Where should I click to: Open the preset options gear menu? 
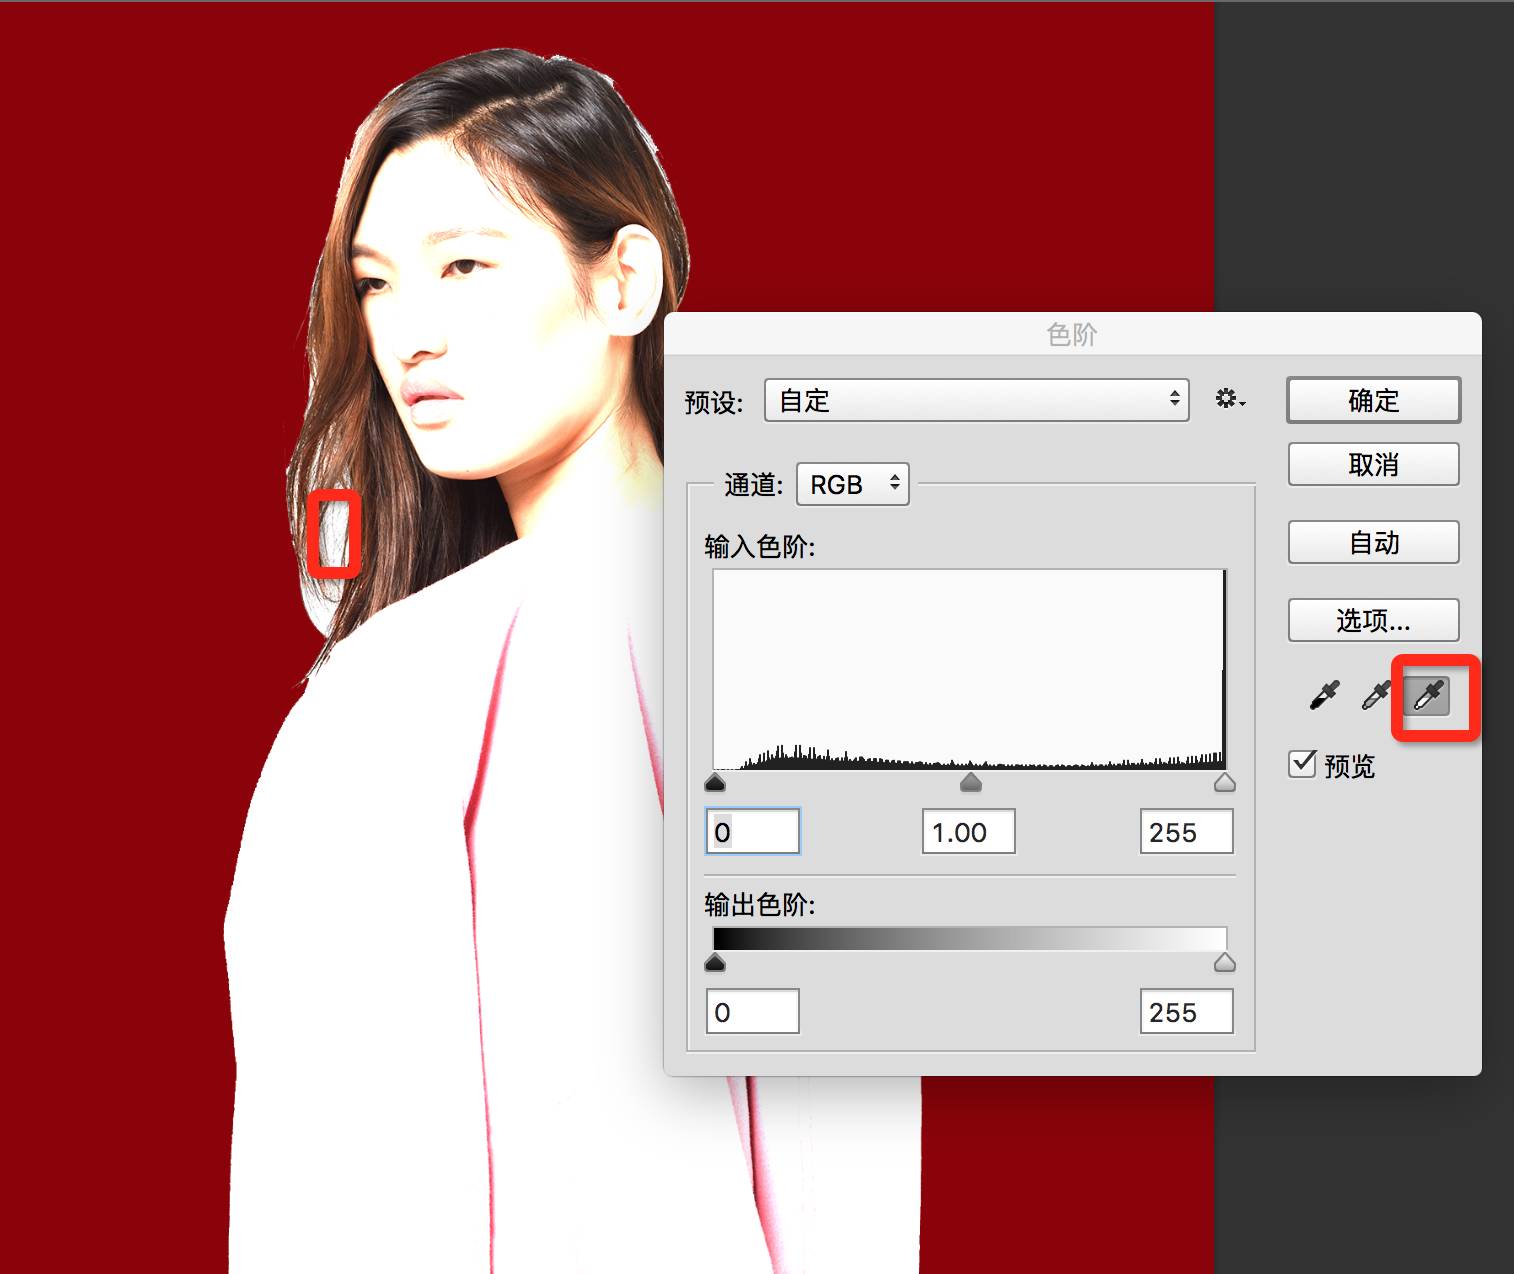click(1230, 399)
